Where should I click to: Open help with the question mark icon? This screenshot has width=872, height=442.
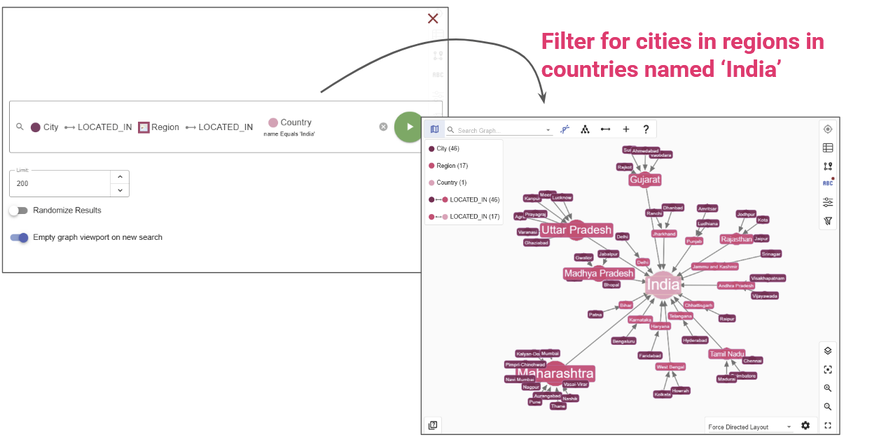coord(646,130)
